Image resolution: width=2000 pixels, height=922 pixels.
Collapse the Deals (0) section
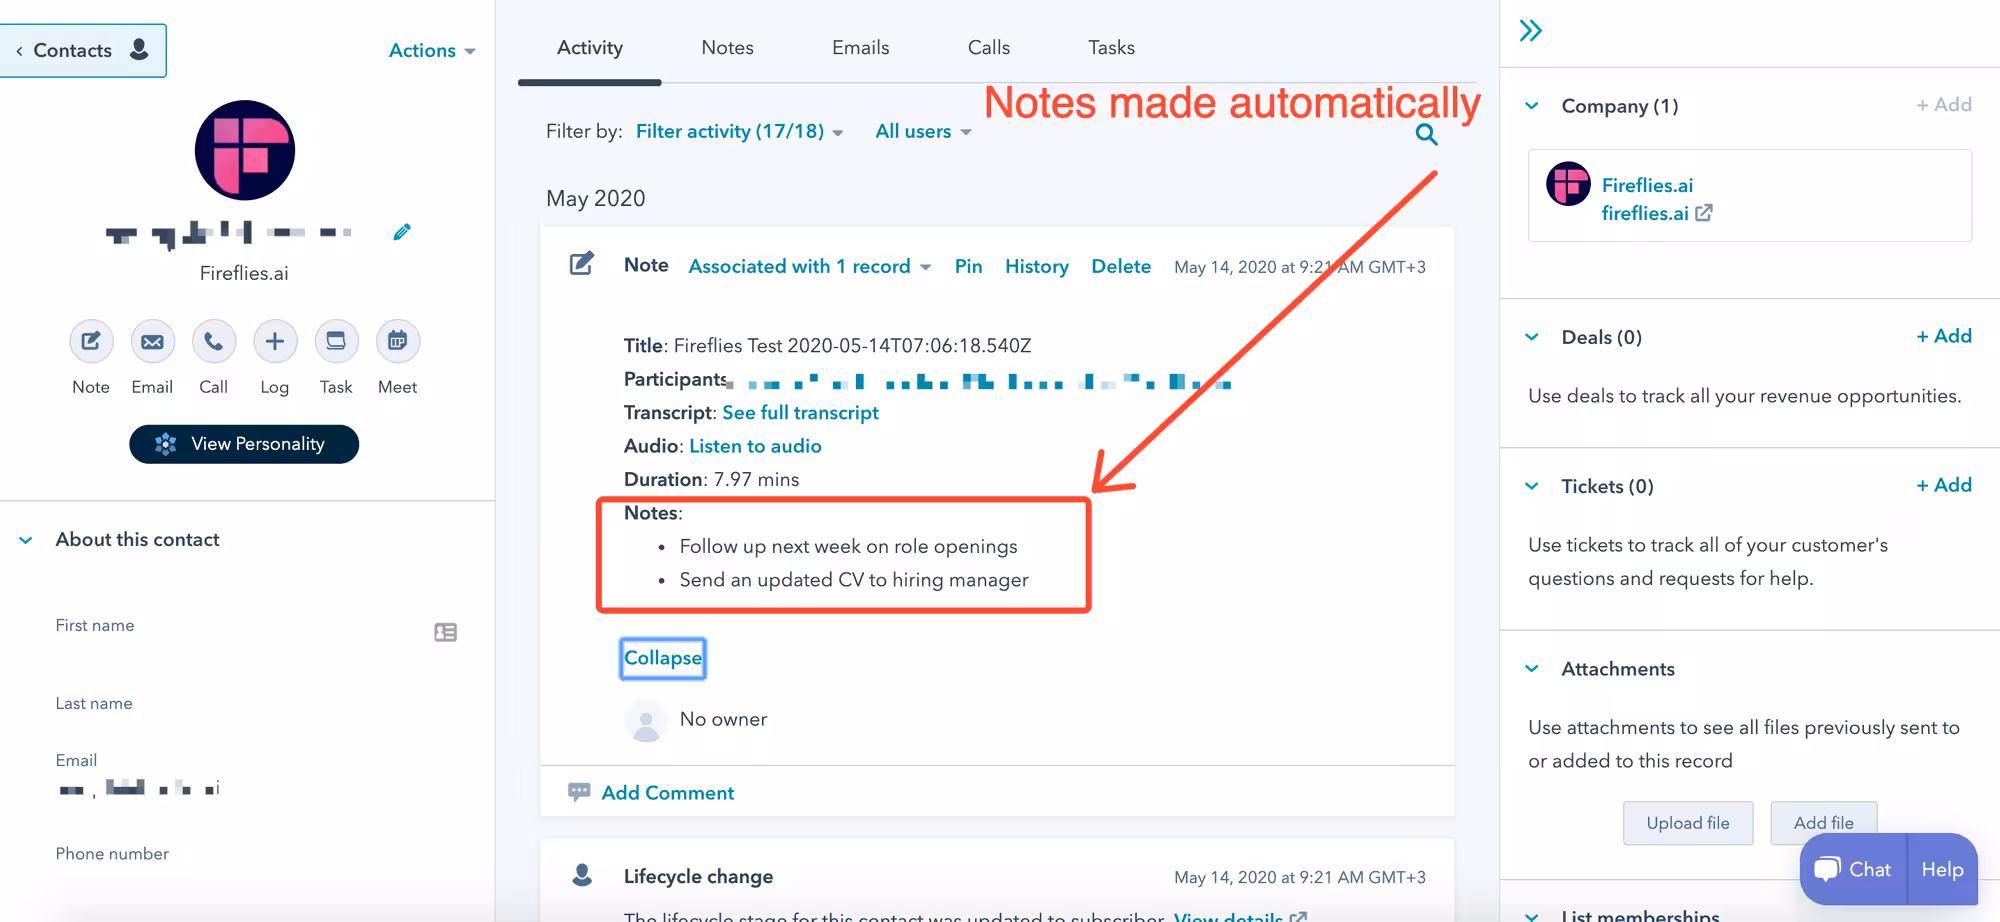1532,337
